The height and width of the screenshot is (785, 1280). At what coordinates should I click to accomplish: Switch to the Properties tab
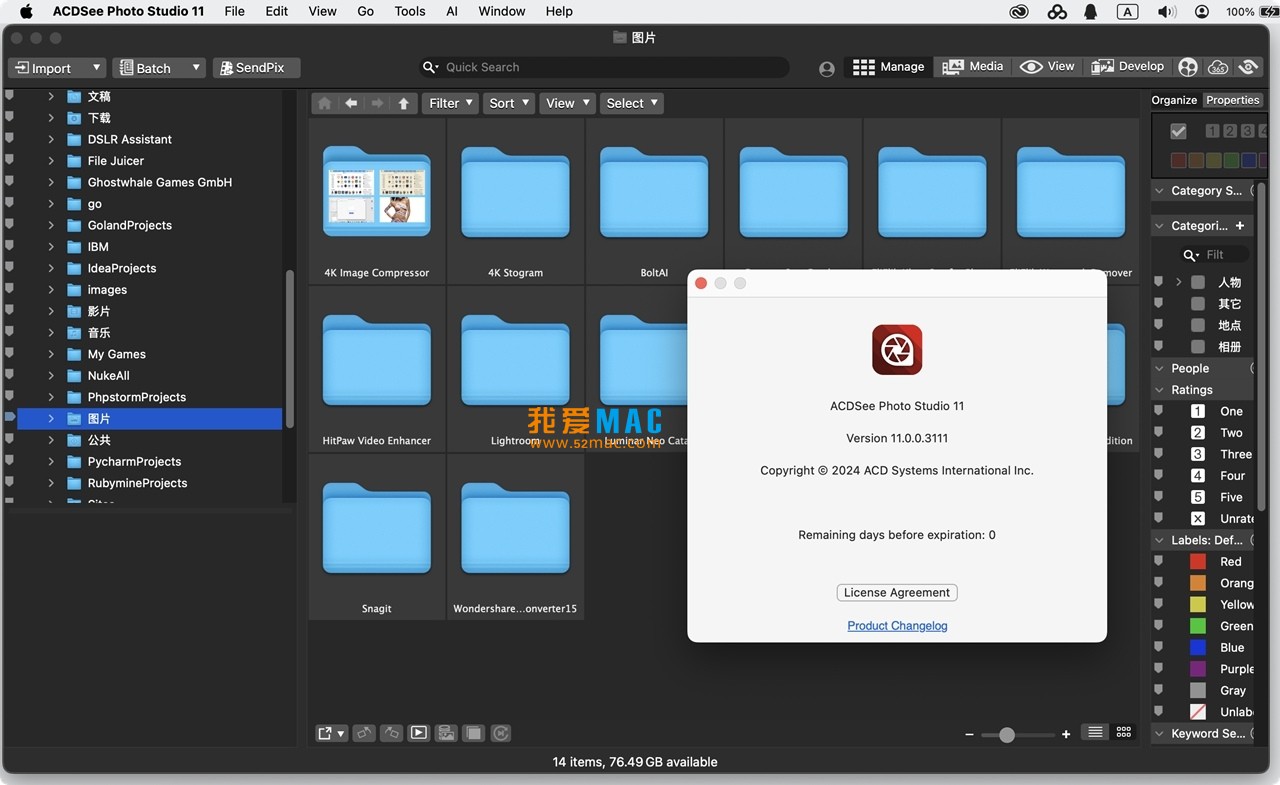tap(1232, 100)
